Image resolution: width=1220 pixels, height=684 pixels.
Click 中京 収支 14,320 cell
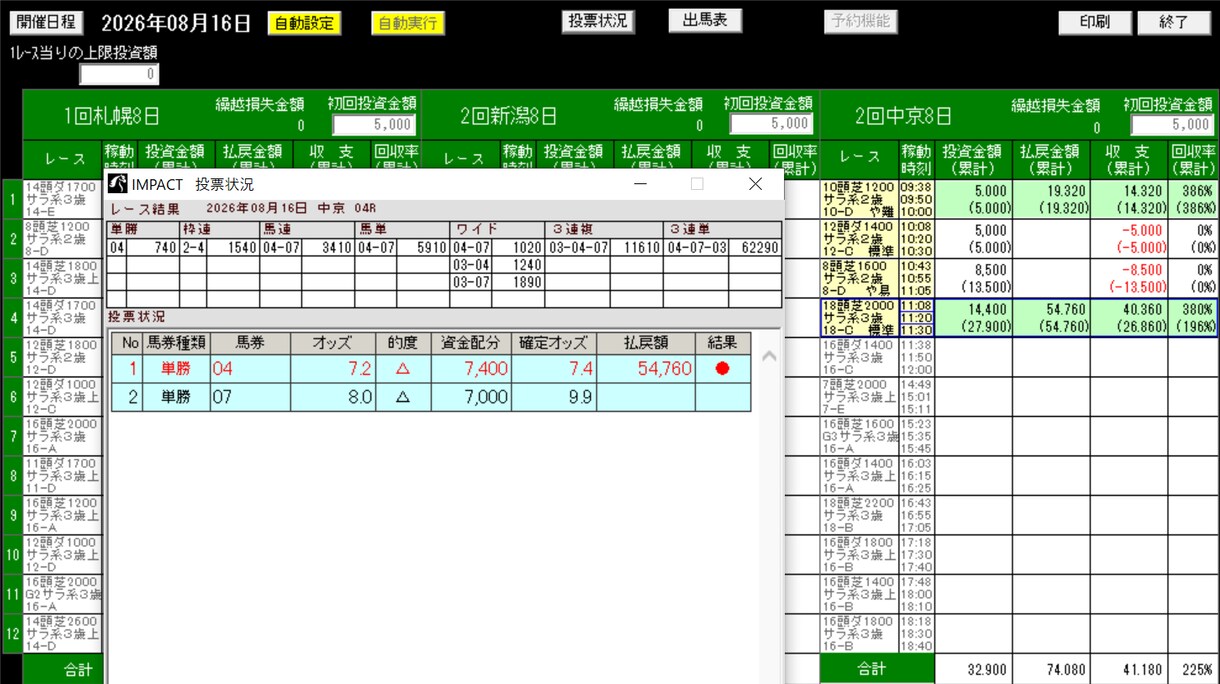[1129, 199]
